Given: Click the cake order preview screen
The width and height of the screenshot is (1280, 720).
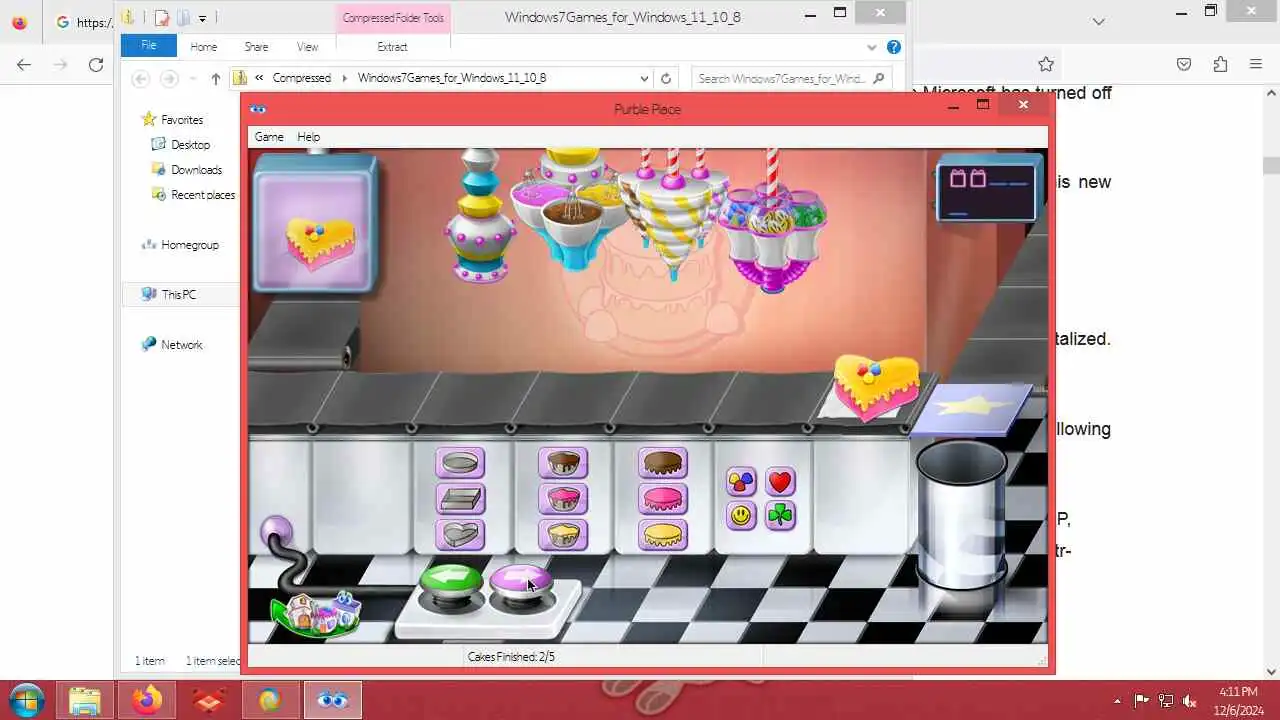Looking at the screenshot, I should click(x=315, y=224).
